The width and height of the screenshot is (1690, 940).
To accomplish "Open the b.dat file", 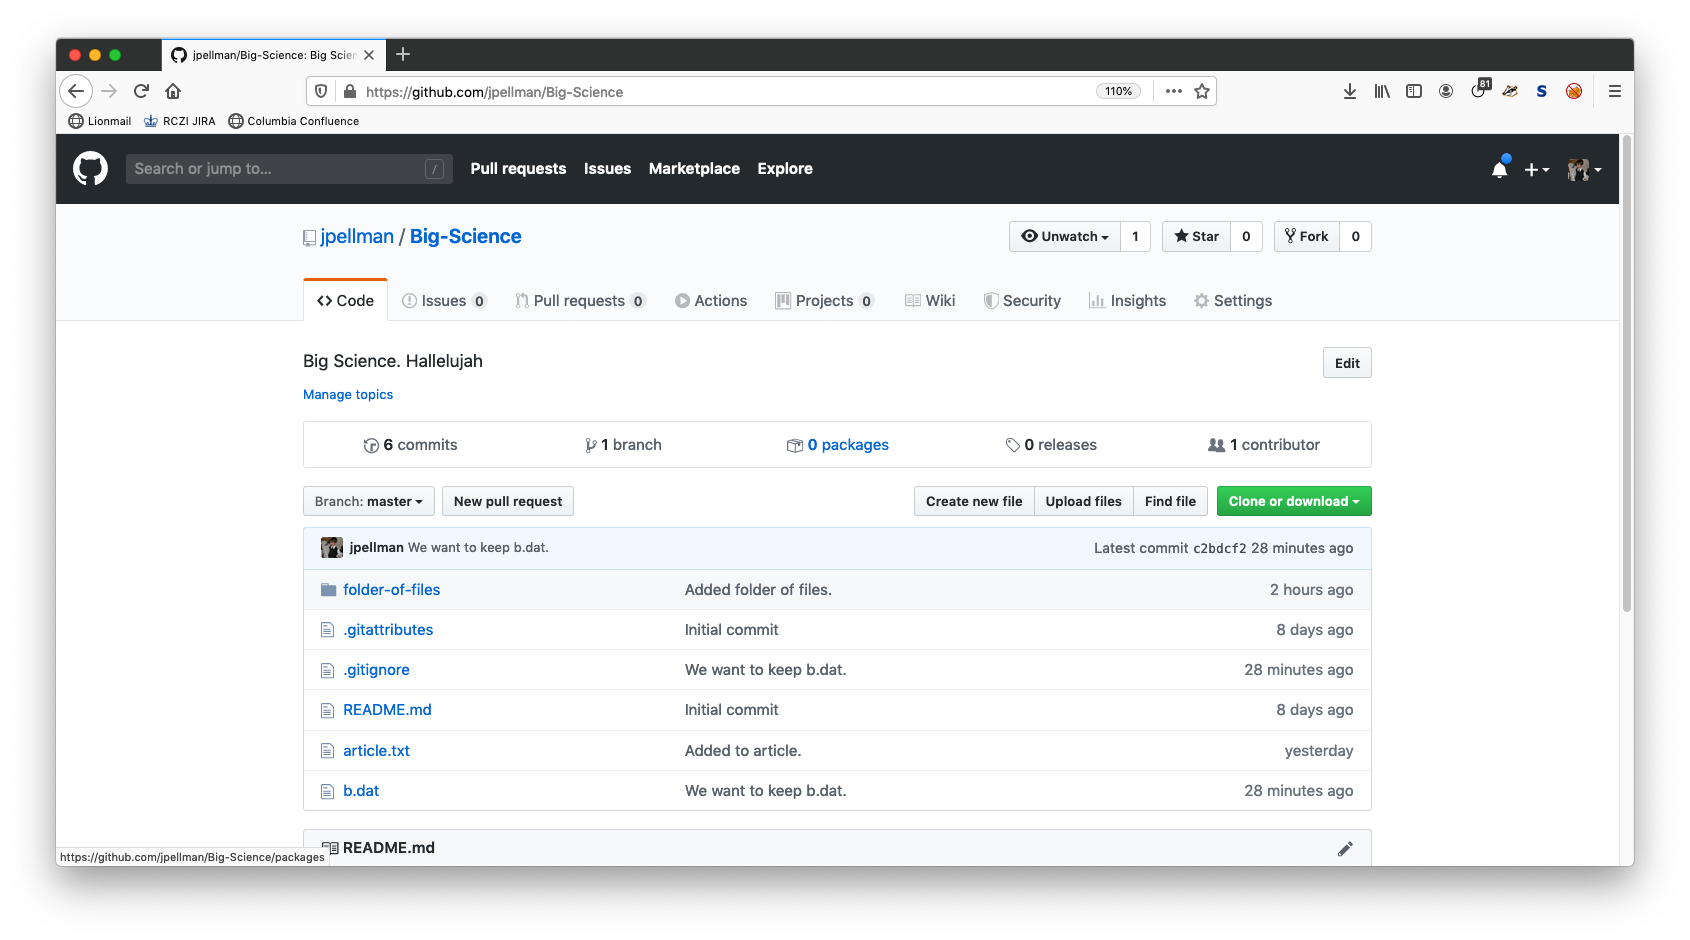I will point(361,791).
